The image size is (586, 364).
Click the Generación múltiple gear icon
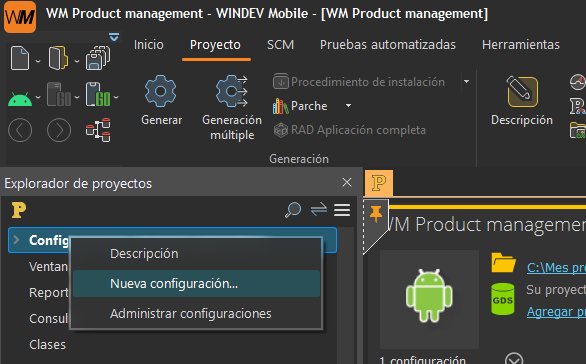(x=231, y=91)
